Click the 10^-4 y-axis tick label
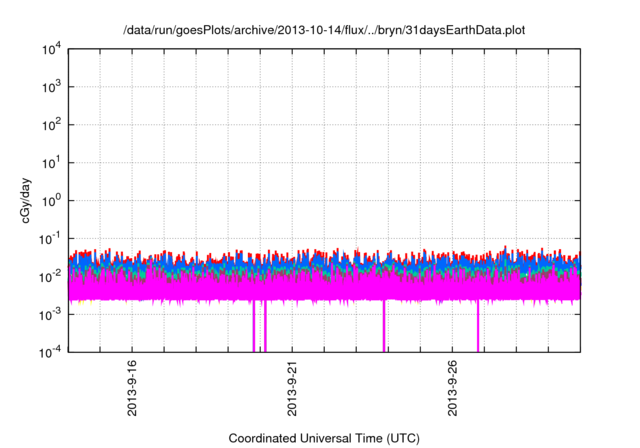Image resolution: width=640 pixels, height=448 pixels. (x=50, y=352)
